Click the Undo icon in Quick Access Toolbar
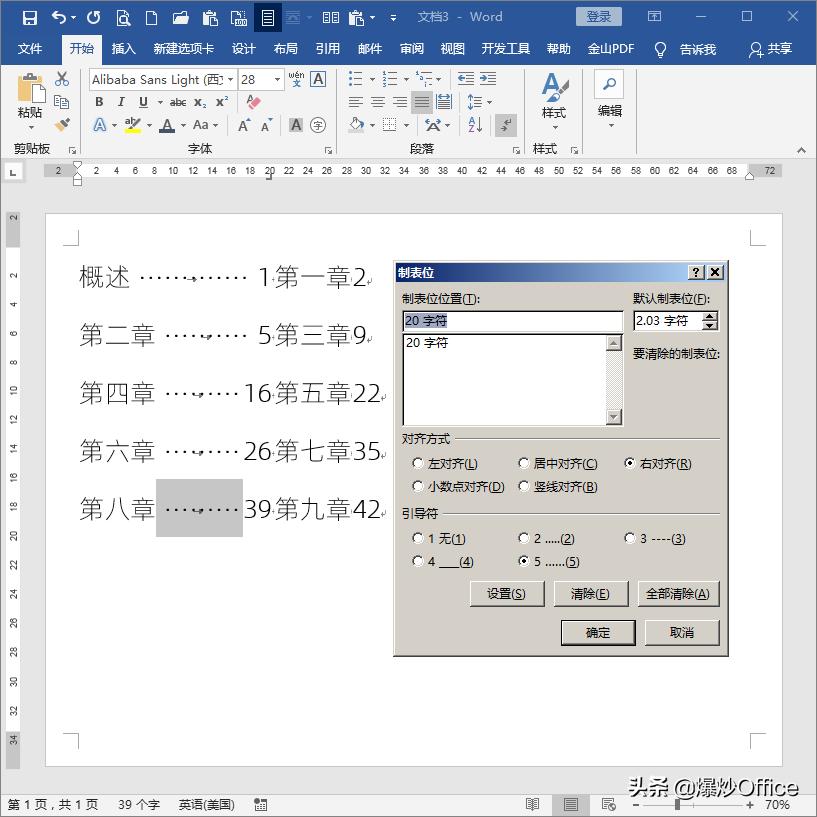Image resolution: width=817 pixels, height=817 pixels. pos(57,17)
